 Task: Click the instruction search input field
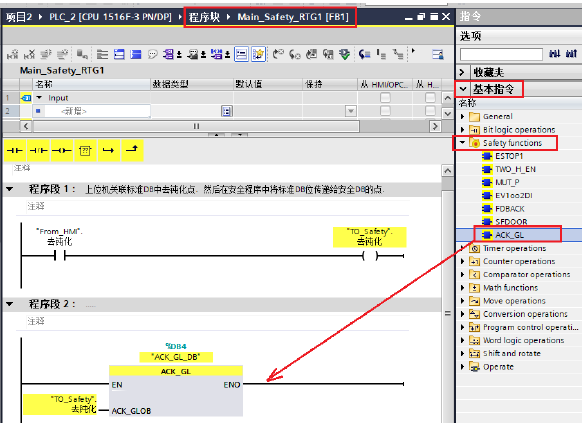click(x=501, y=54)
